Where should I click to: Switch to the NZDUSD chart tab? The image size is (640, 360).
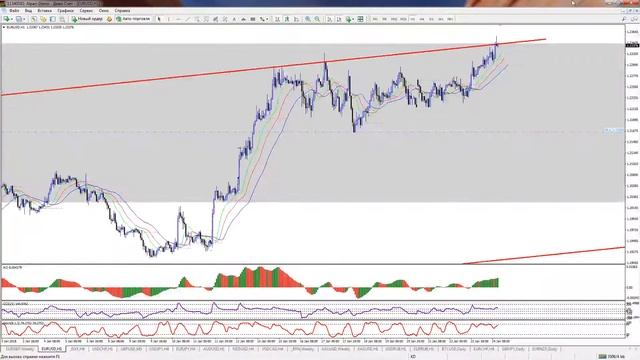tap(242, 349)
